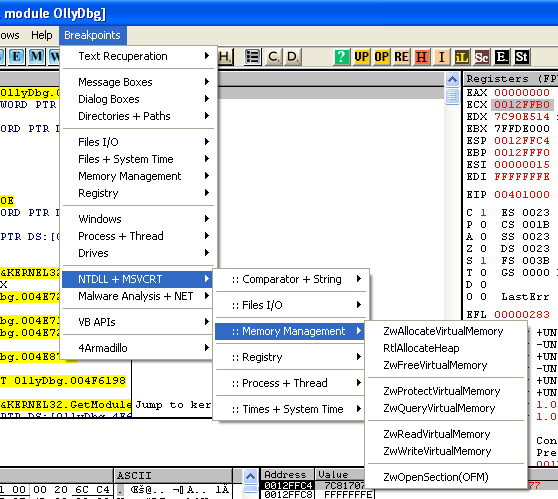
Task: Open Files + System Time submenu
Action: coord(138,159)
